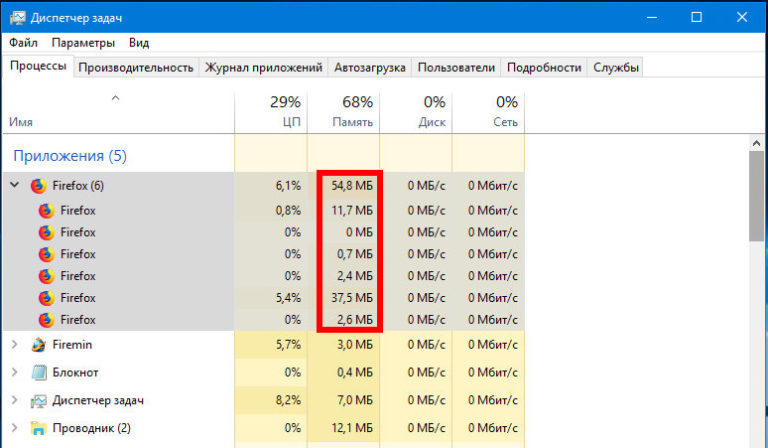Screen dimensions: 768x448
Task: Select Firefox child process using 11,7 МБ
Action: pos(78,210)
